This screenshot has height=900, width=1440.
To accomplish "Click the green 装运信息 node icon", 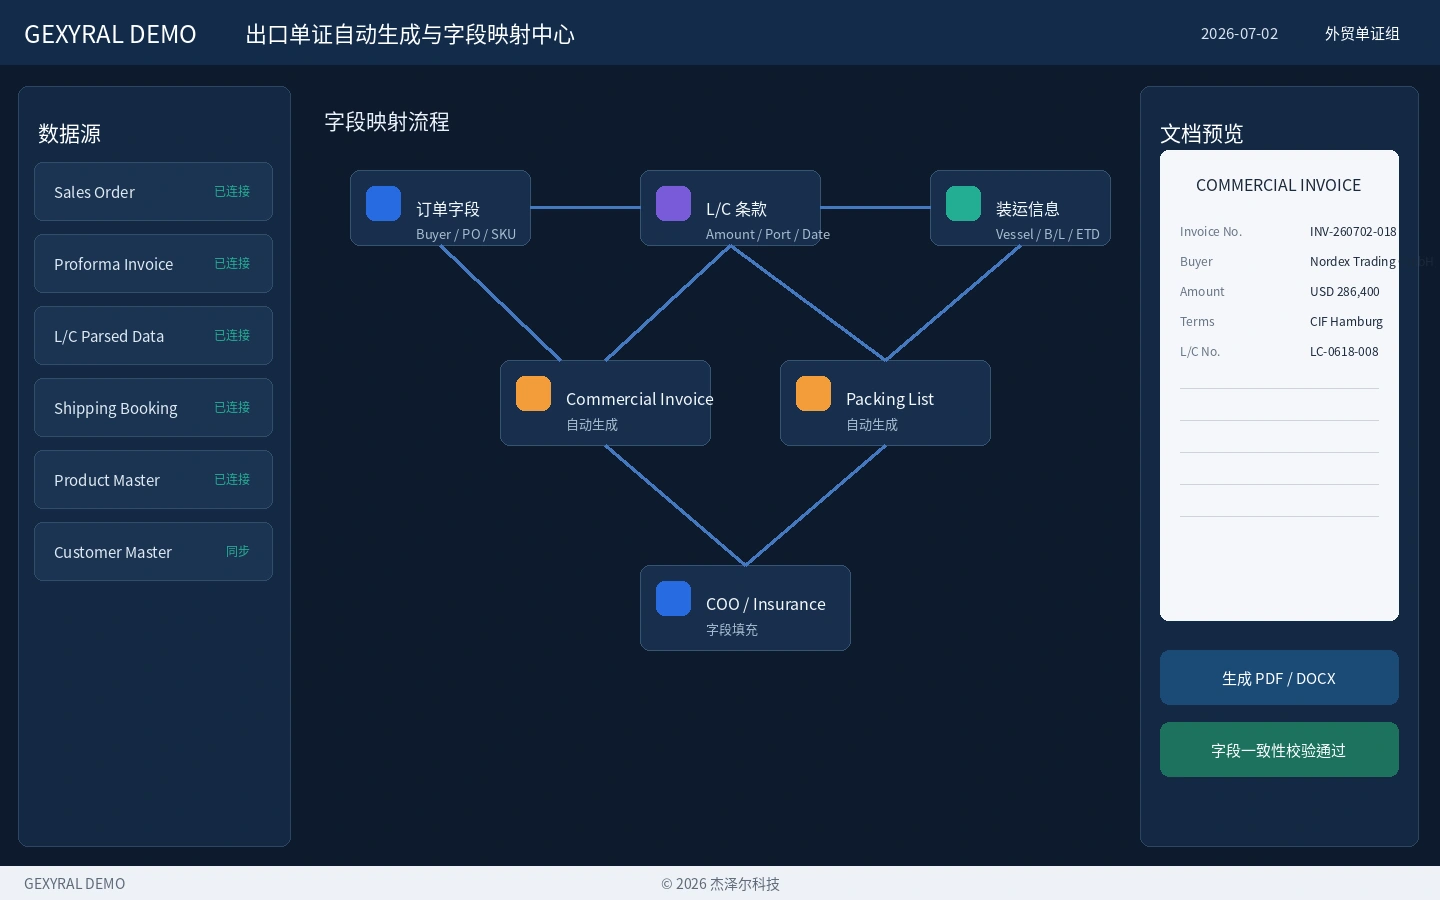I will [963, 203].
